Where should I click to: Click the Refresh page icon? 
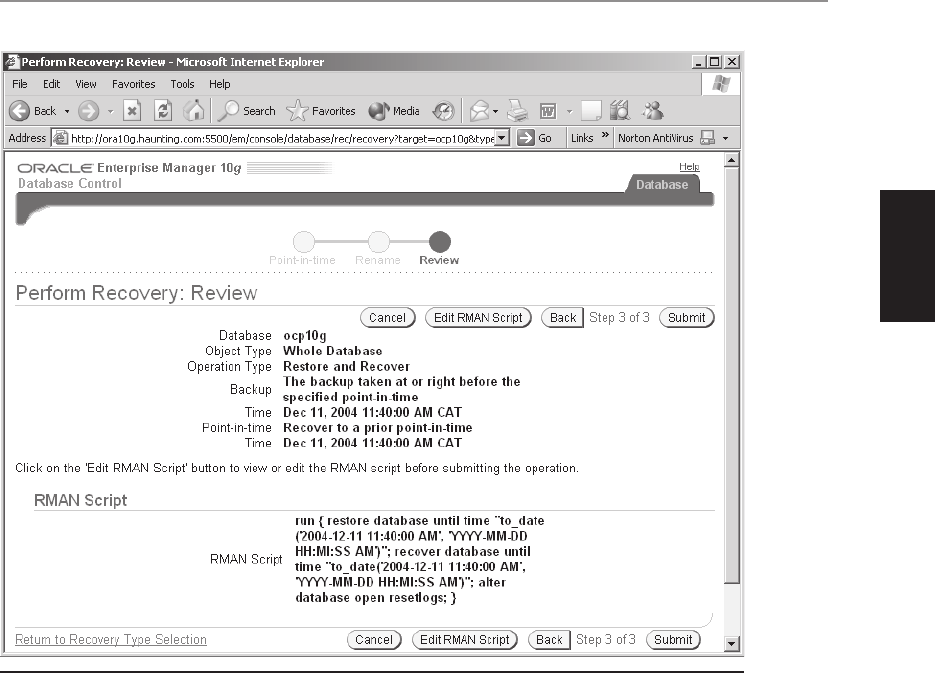tap(163, 111)
